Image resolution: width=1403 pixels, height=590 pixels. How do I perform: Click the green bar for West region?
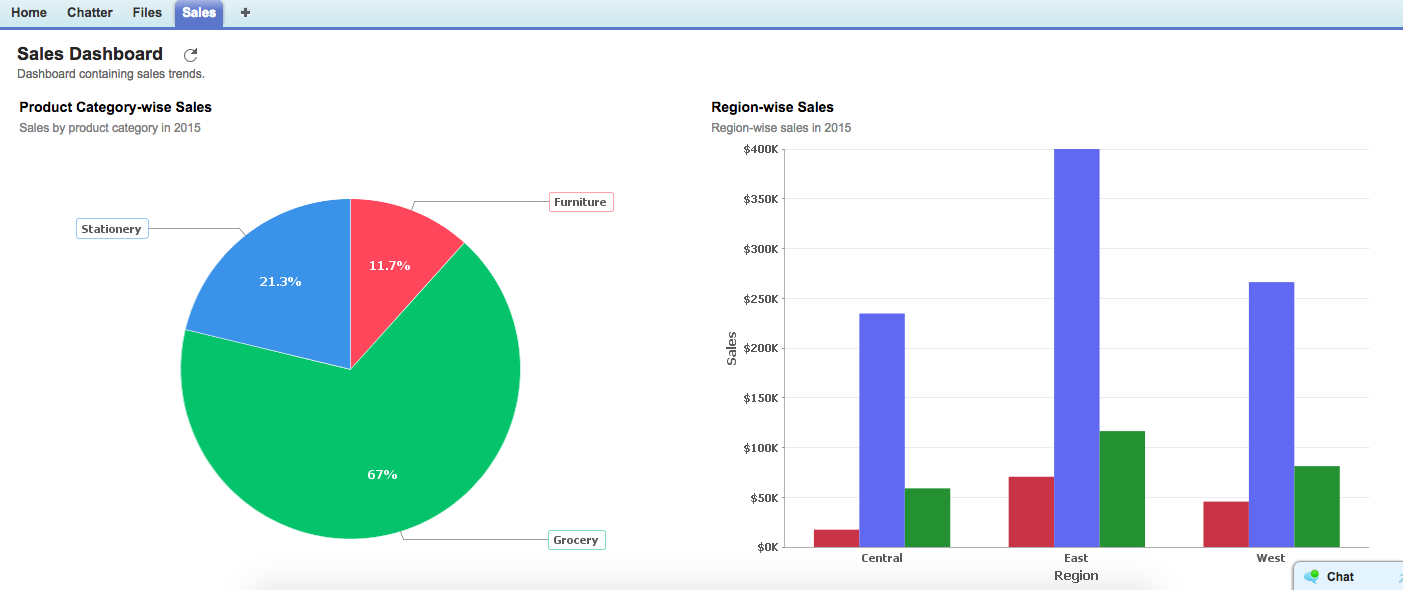(x=1316, y=507)
